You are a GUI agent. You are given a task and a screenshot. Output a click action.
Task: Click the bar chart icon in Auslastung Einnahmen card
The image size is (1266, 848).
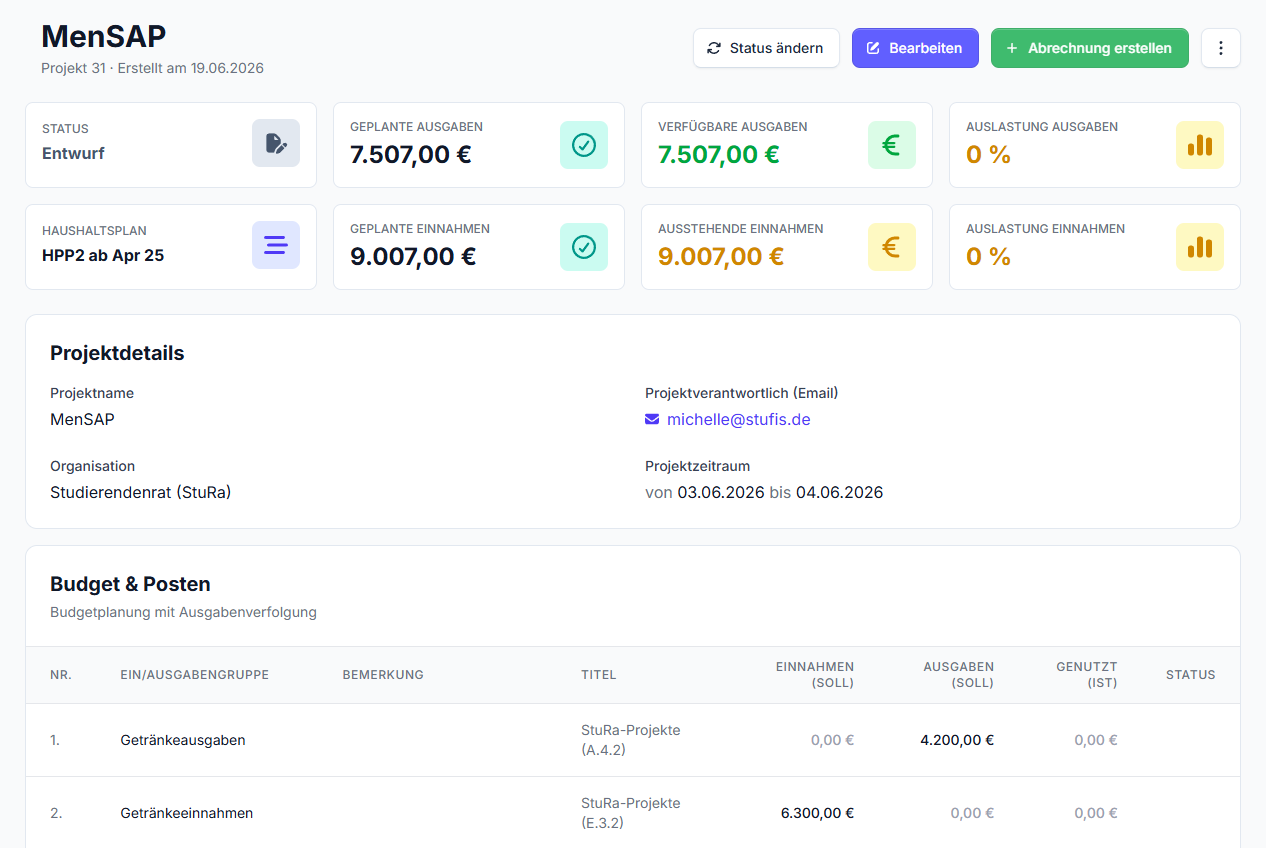1200,247
